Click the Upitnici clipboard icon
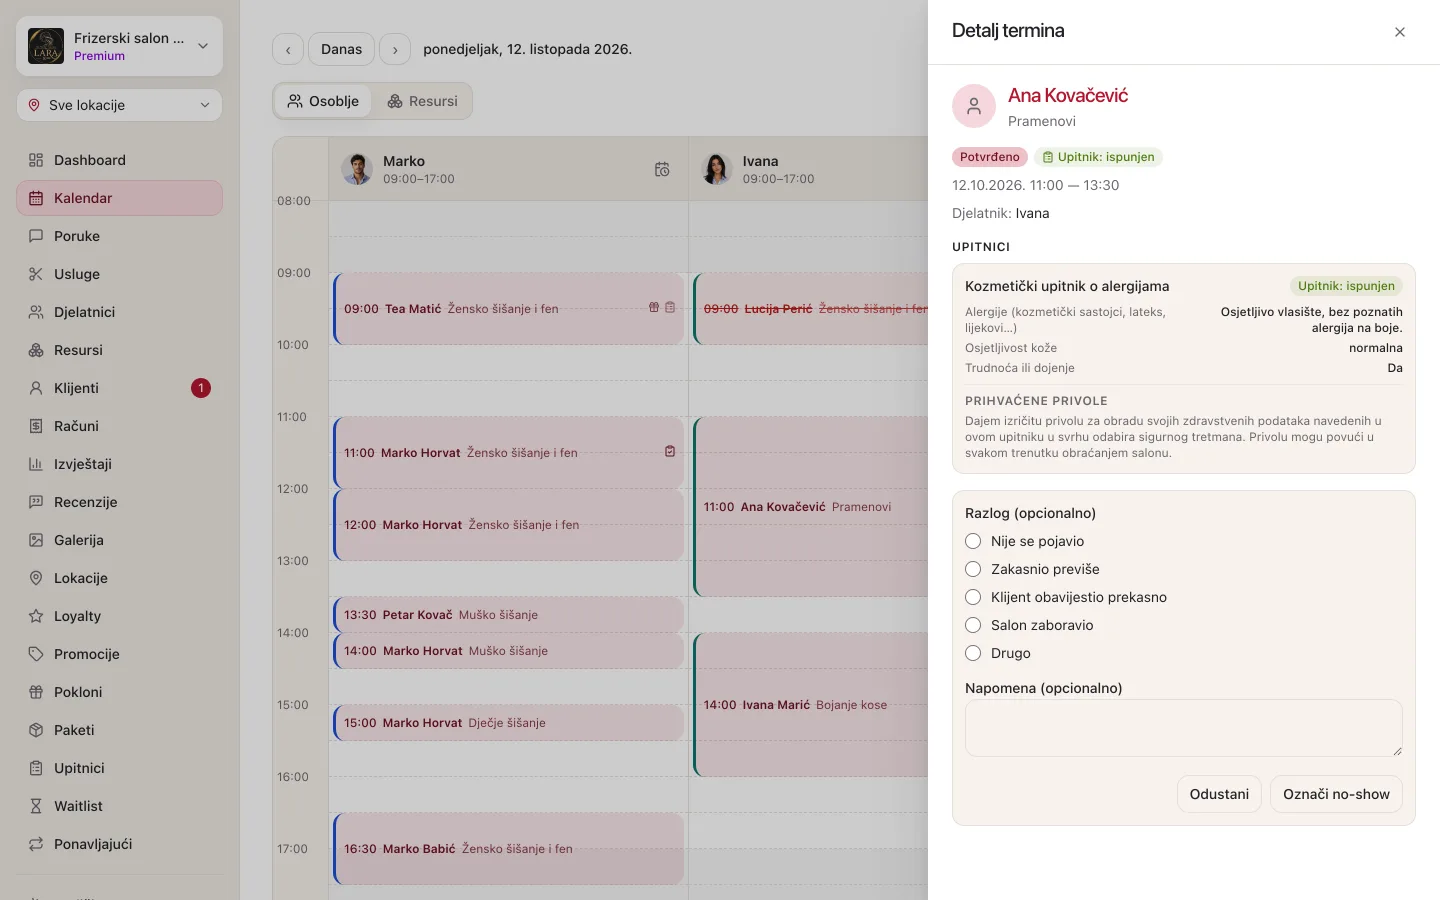The height and width of the screenshot is (900, 1440). click(36, 768)
